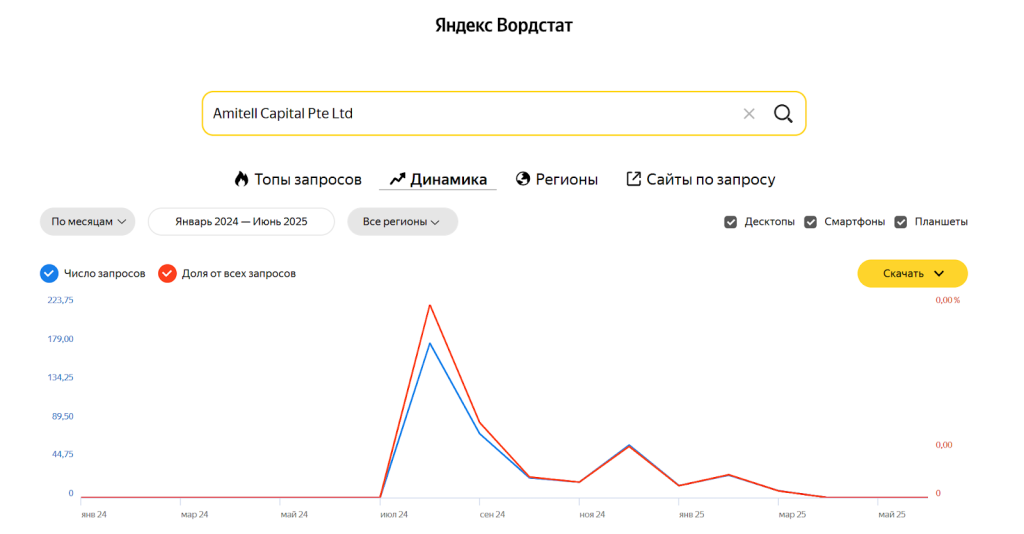Open the Скачать download dropdown

(x=912, y=273)
